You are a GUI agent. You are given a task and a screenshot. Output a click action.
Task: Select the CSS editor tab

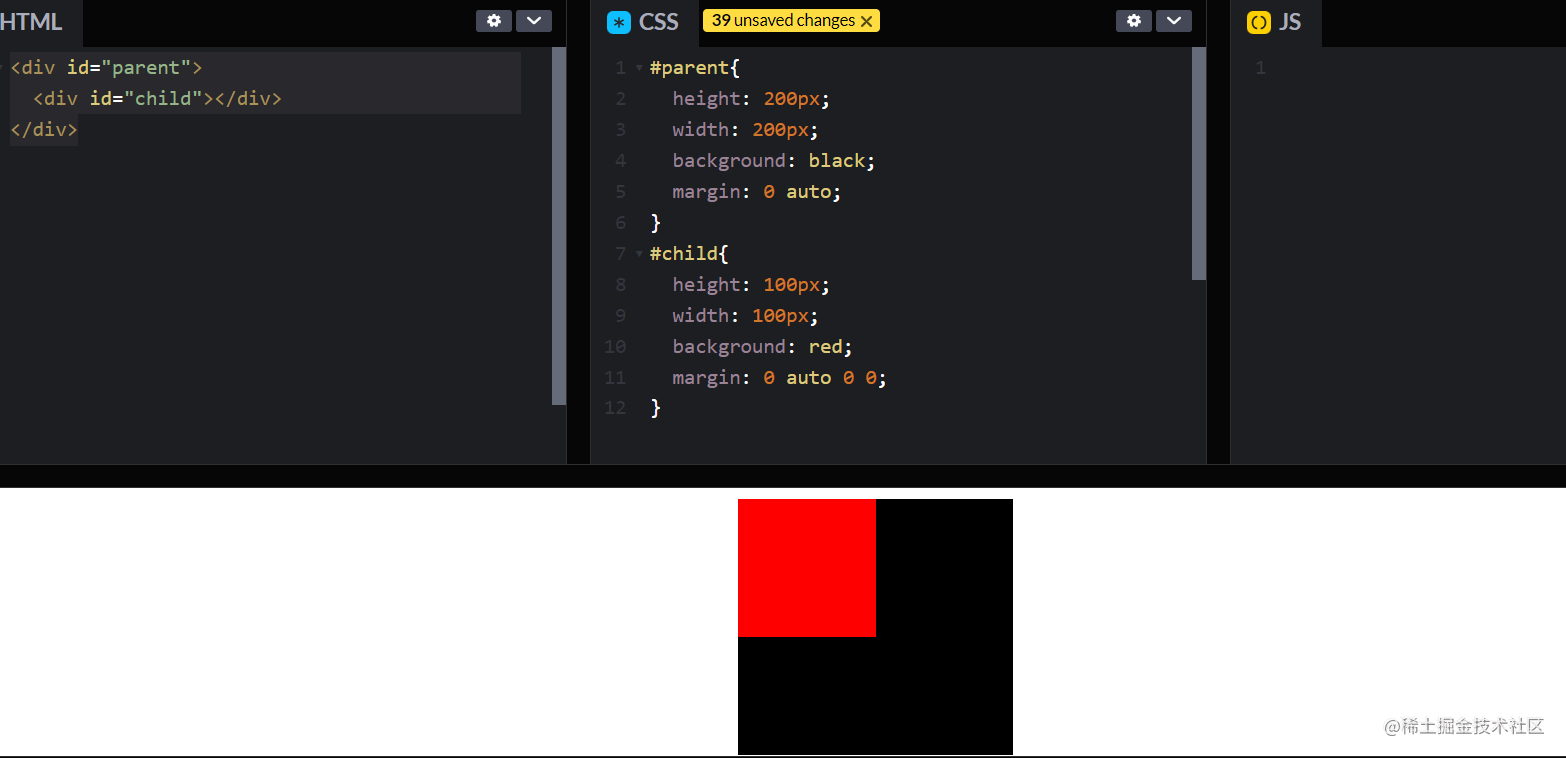click(644, 22)
